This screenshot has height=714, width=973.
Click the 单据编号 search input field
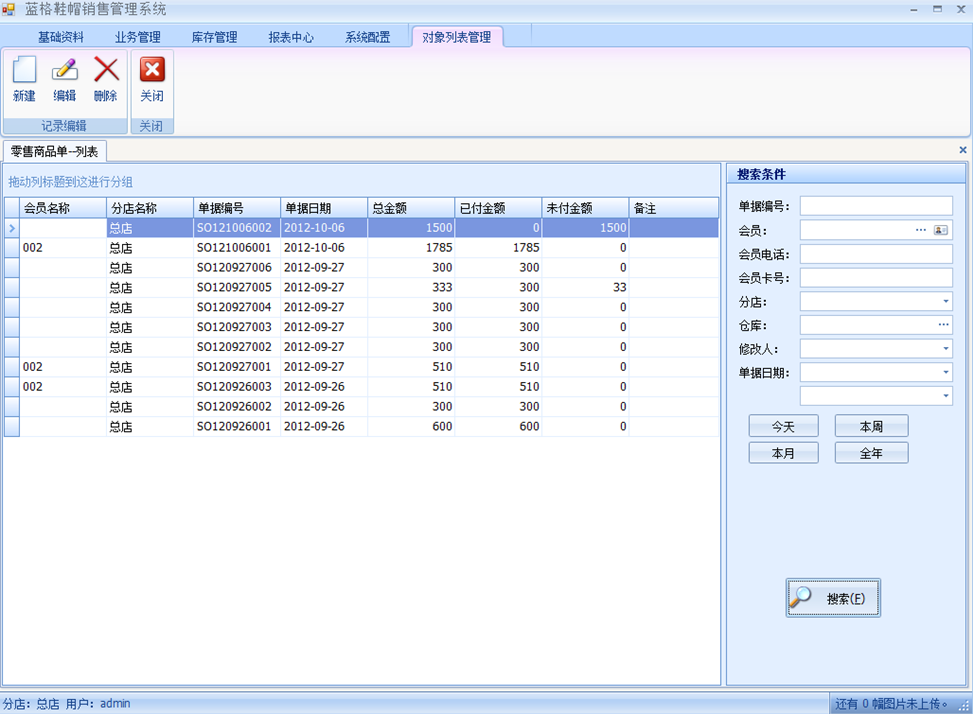876,206
